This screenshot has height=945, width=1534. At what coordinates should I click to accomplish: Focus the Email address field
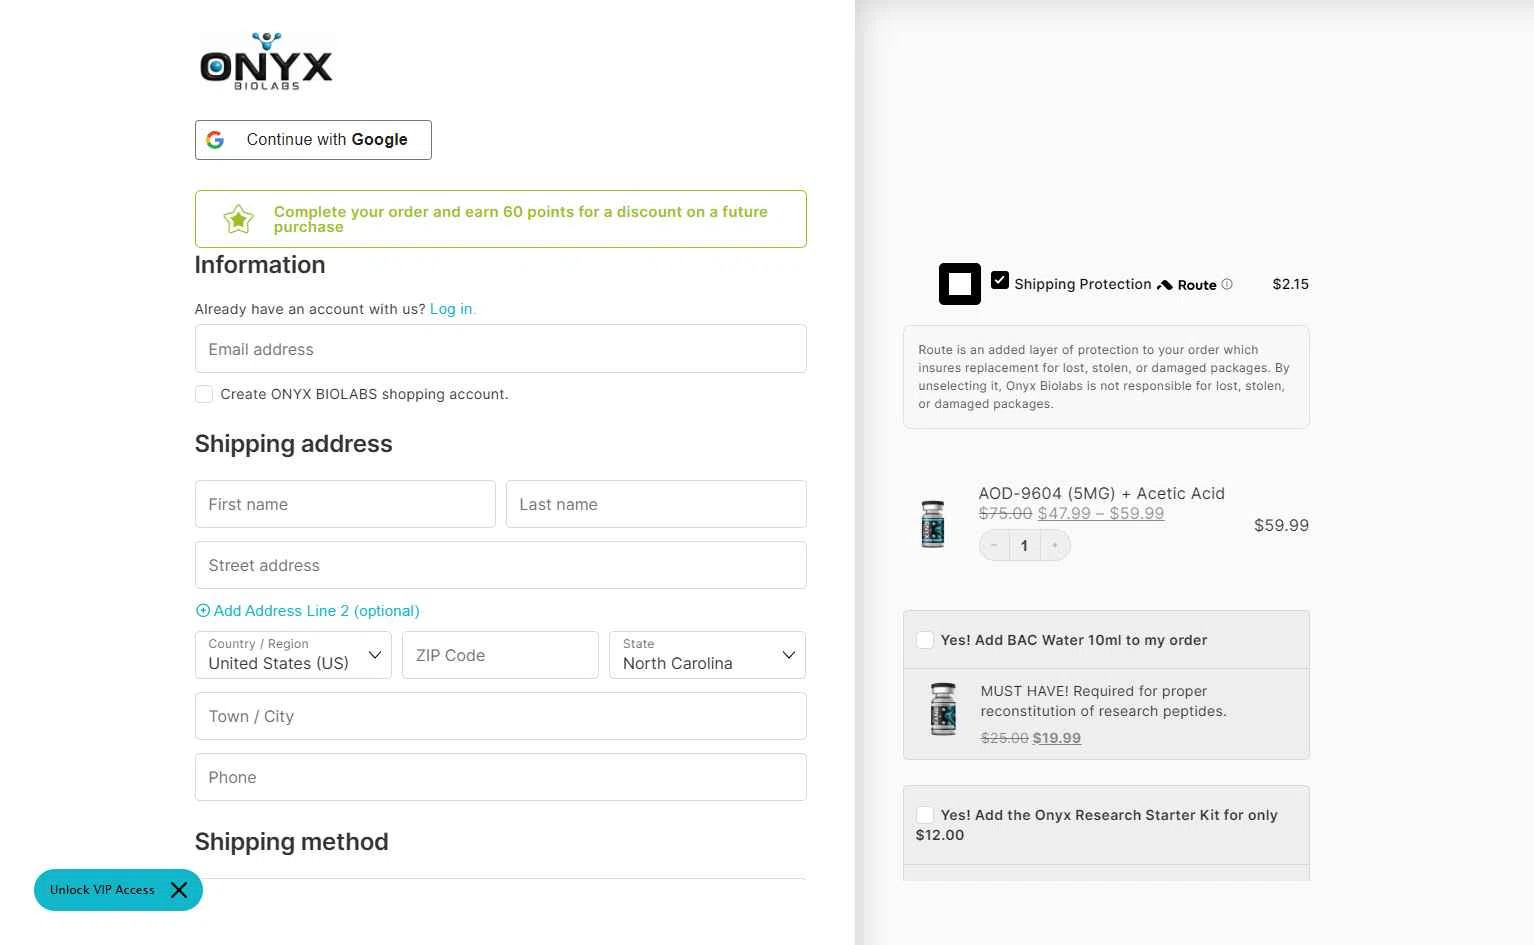[x=501, y=349]
